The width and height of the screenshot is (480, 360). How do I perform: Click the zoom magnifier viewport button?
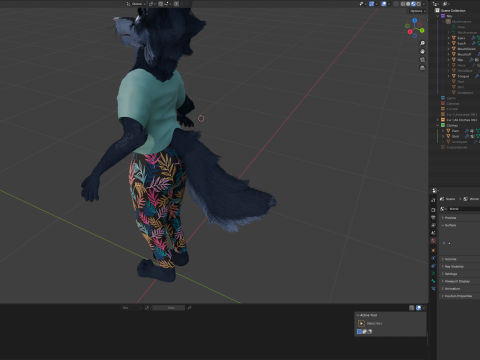(422, 43)
